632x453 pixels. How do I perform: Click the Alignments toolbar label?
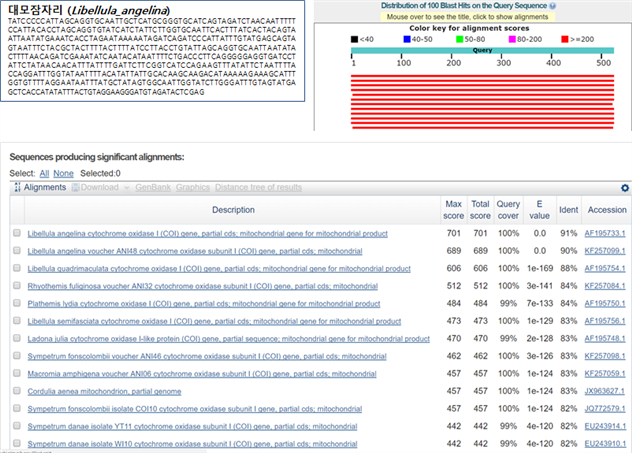[45, 187]
